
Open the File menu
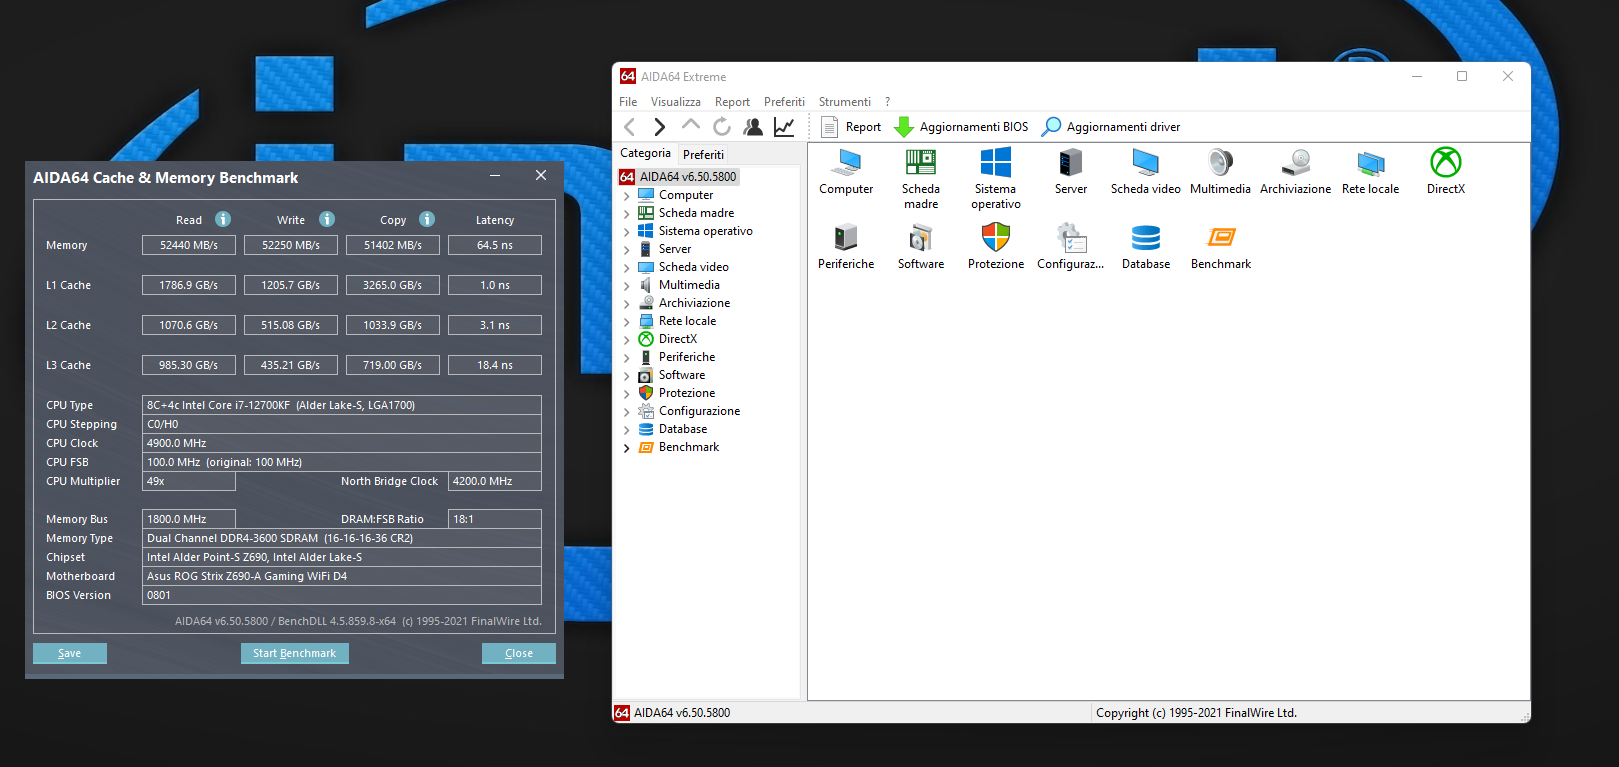point(628,102)
